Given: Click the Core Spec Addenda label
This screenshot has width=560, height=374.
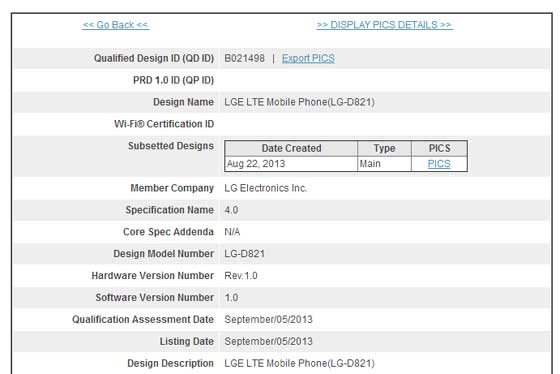Looking at the screenshot, I should (x=168, y=232).
